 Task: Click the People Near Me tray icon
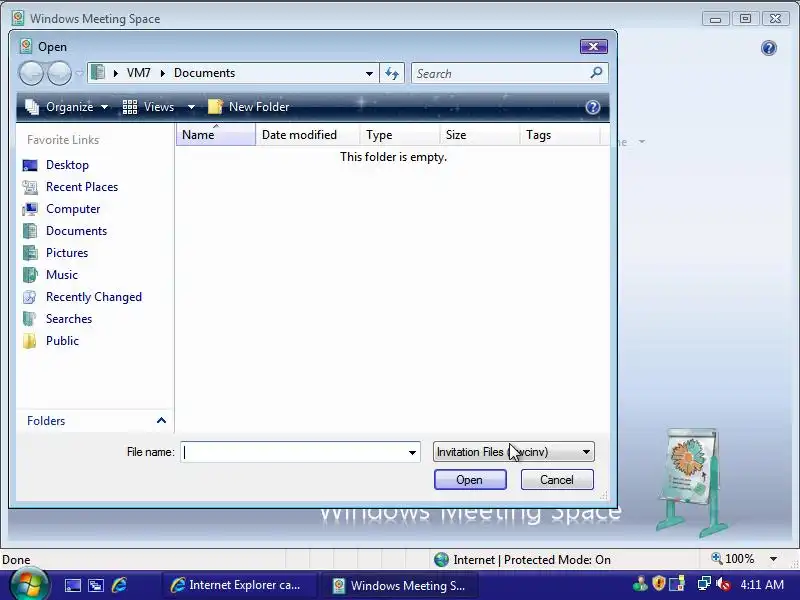pos(640,584)
